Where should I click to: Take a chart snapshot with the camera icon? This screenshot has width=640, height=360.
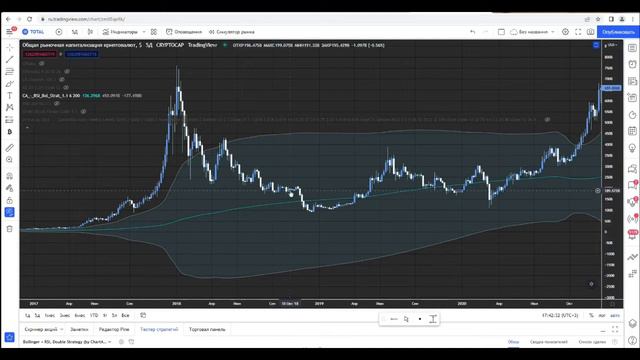(x=591, y=32)
